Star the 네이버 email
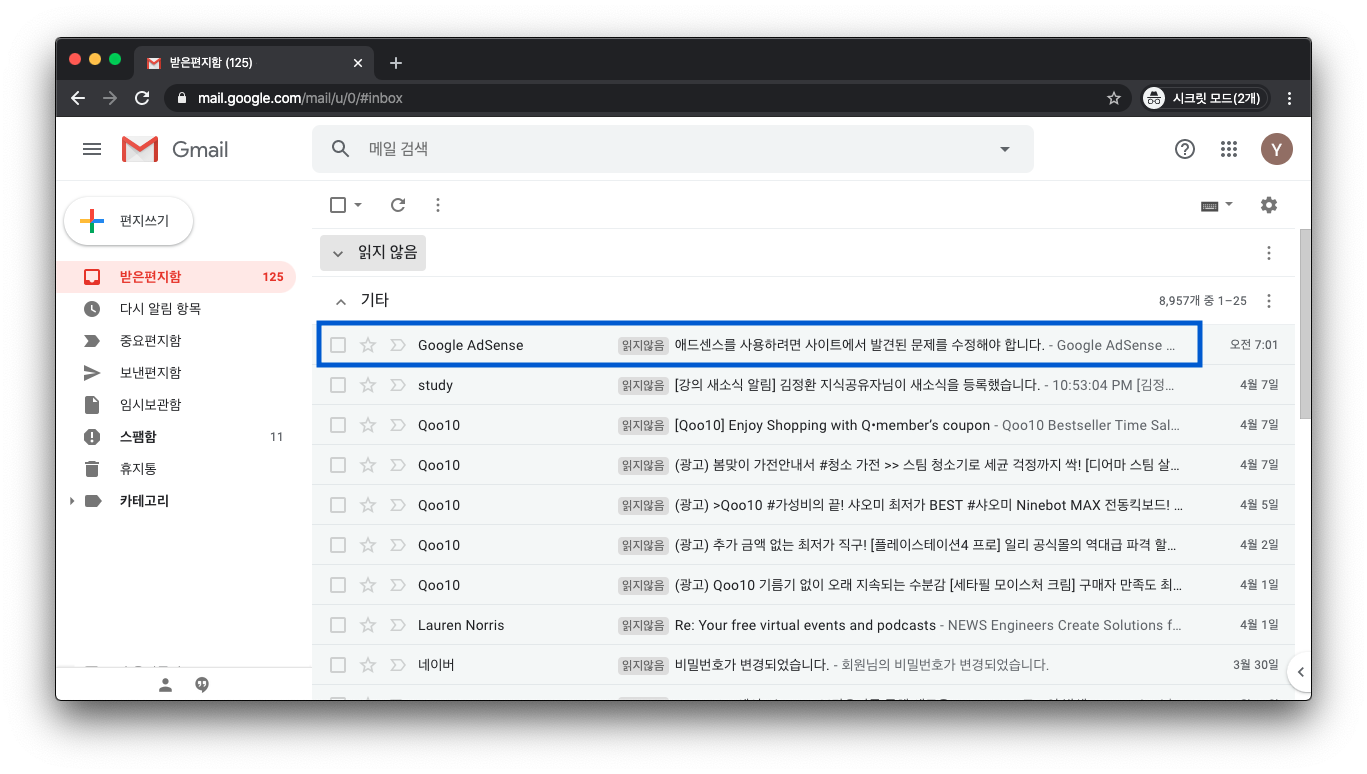 368,665
